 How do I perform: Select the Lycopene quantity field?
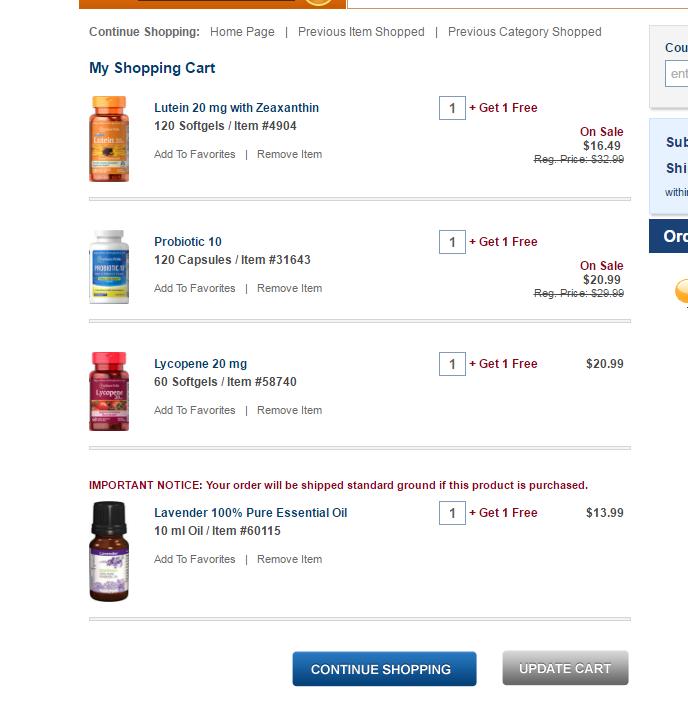tap(452, 364)
